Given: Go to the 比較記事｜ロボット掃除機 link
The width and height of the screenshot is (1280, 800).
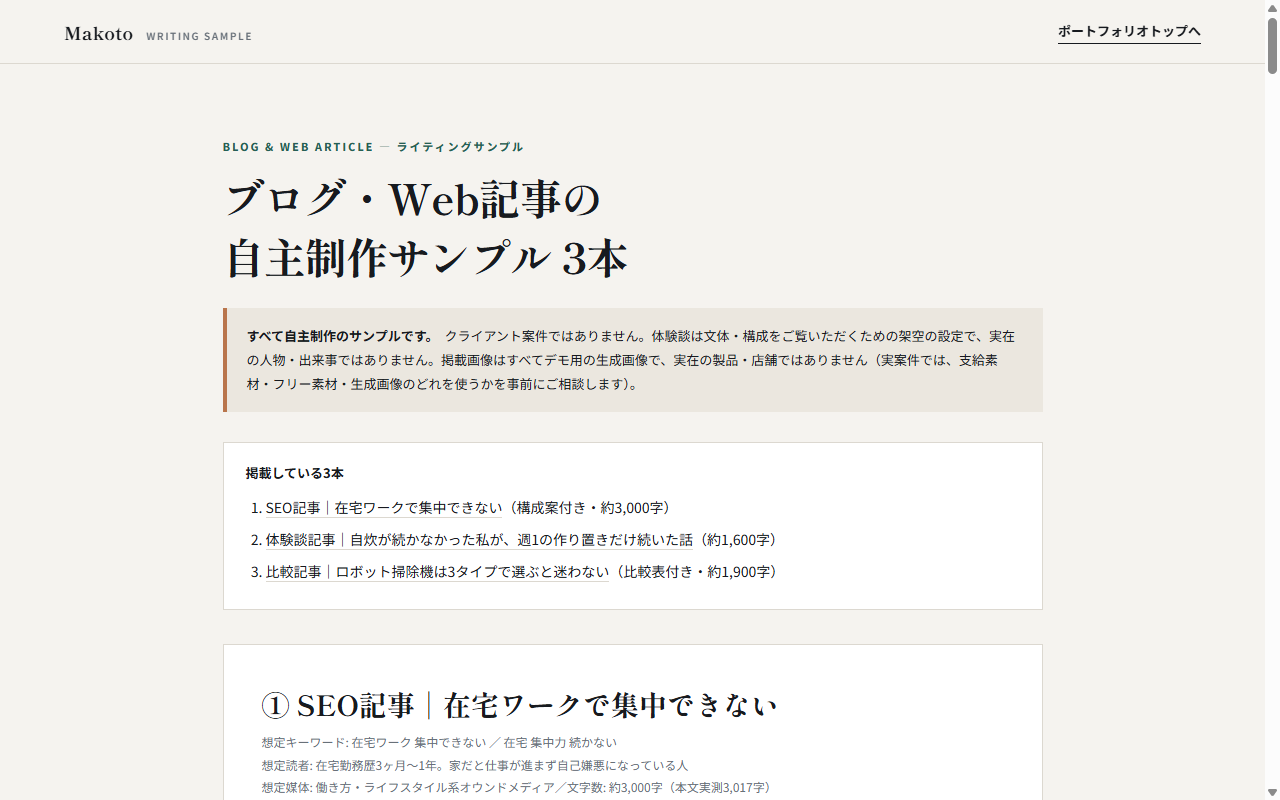Looking at the screenshot, I should (x=437, y=572).
